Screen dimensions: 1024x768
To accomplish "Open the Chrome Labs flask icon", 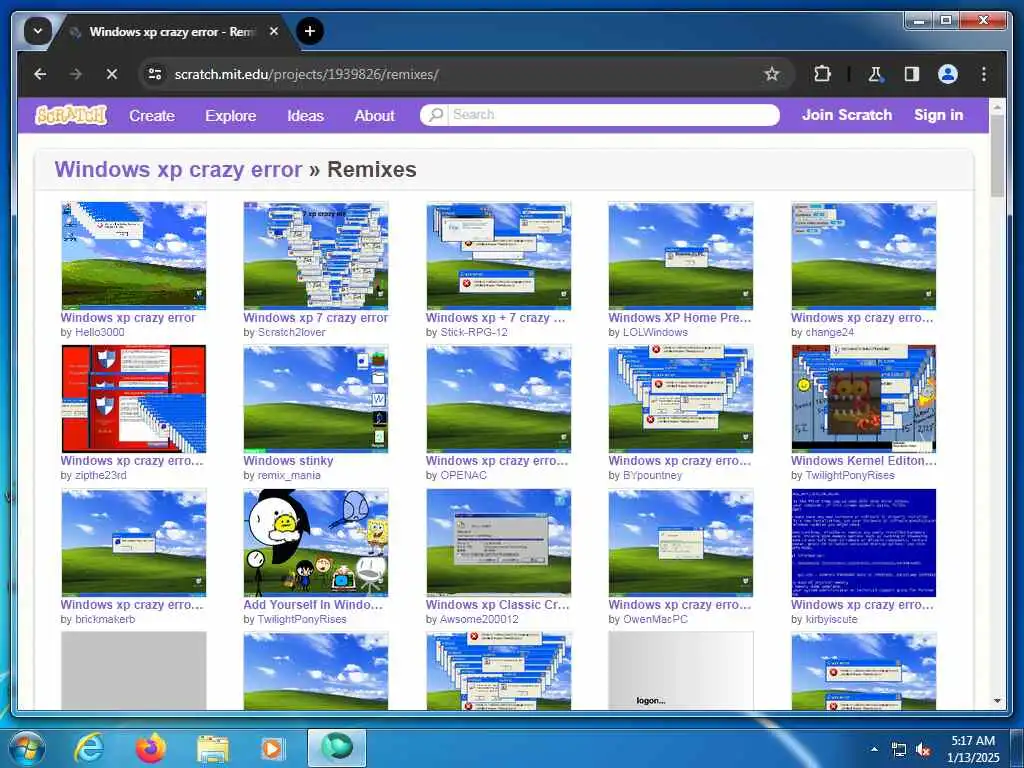I will point(875,74).
